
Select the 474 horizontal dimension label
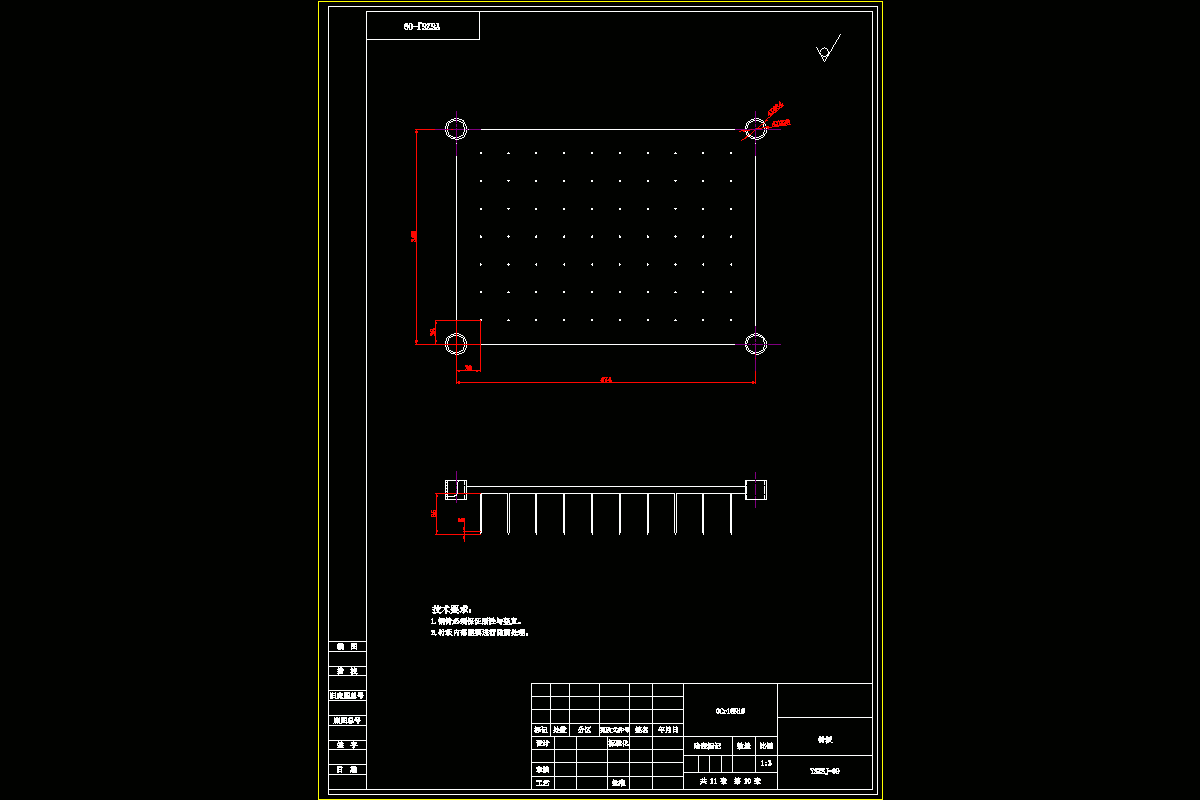[x=606, y=379]
